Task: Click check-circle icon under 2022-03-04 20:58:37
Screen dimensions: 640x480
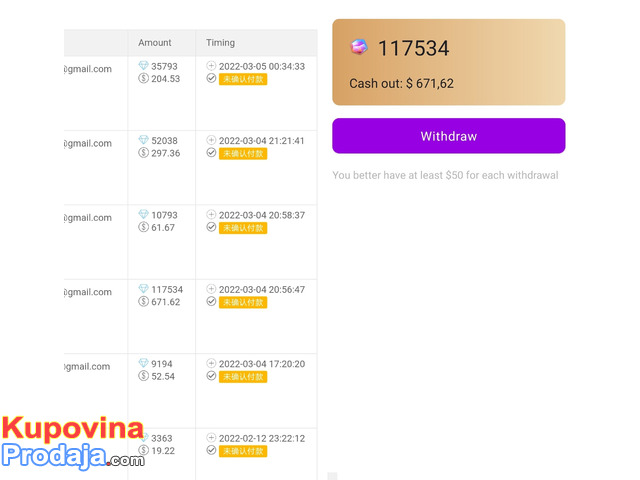Action: [x=211, y=227]
